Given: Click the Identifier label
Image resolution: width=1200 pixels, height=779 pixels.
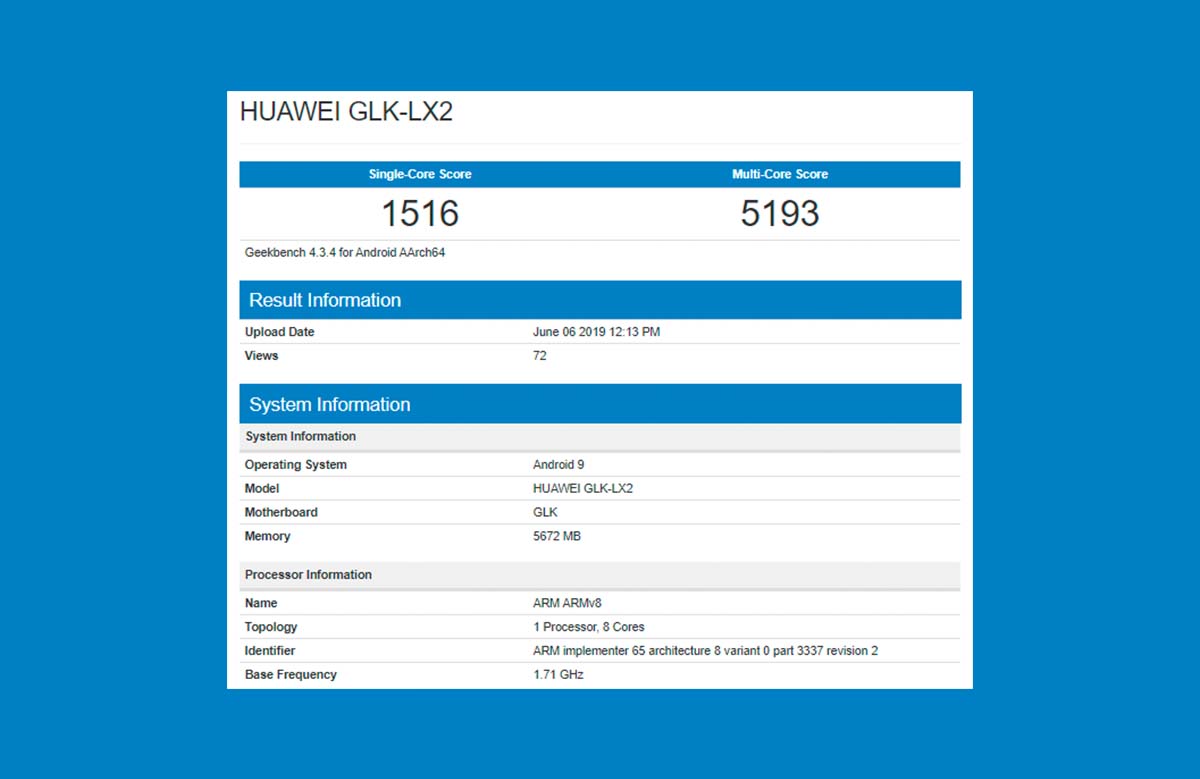Looking at the screenshot, I should pos(270,652).
